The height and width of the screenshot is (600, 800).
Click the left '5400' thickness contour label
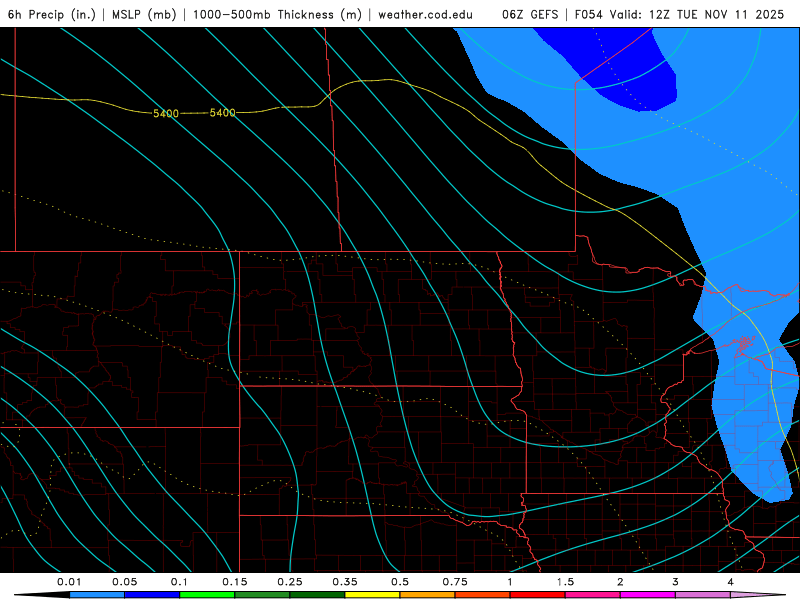(166, 113)
